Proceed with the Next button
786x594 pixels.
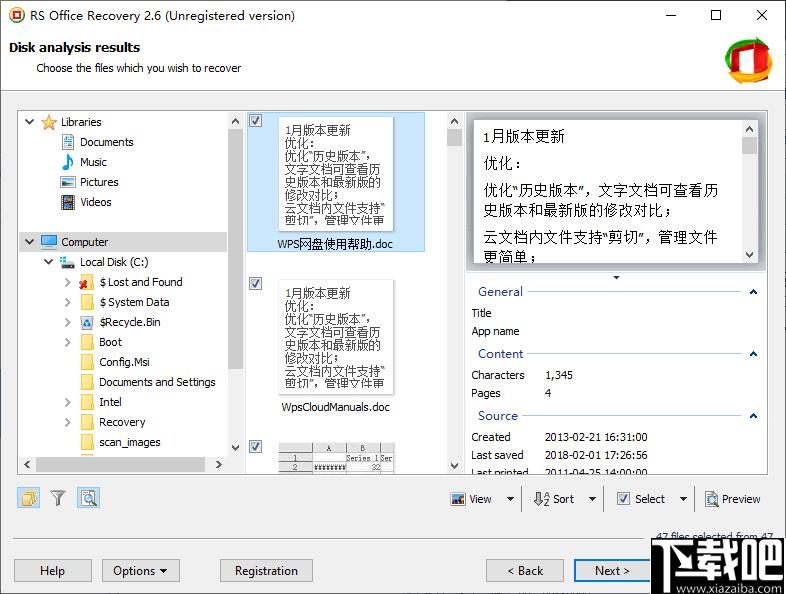(612, 571)
